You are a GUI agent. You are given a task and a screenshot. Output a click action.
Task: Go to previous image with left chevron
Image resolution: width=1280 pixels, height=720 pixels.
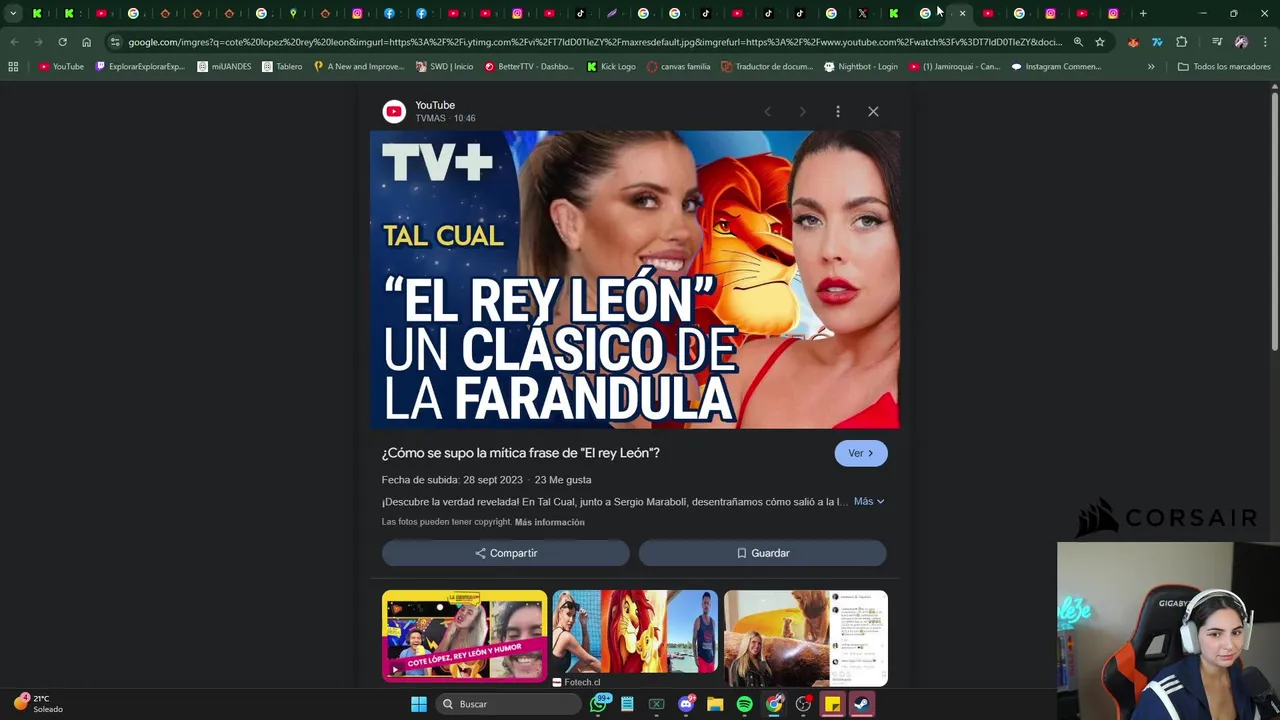(767, 111)
